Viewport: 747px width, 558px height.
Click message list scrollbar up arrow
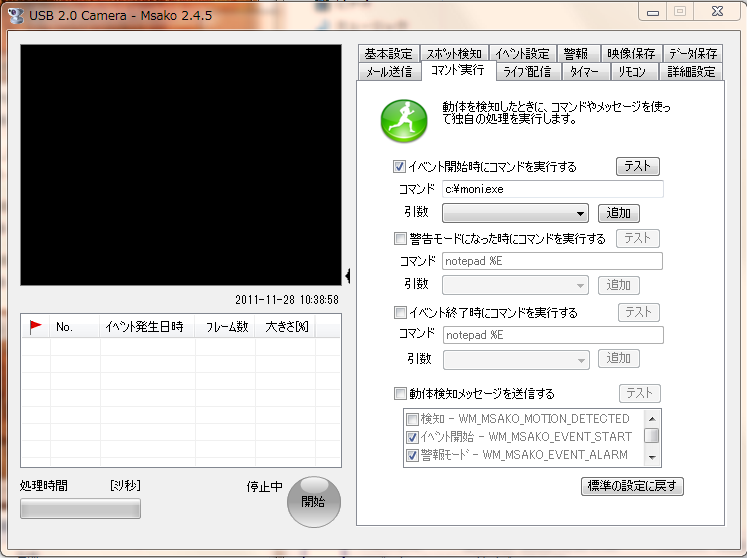(652, 419)
